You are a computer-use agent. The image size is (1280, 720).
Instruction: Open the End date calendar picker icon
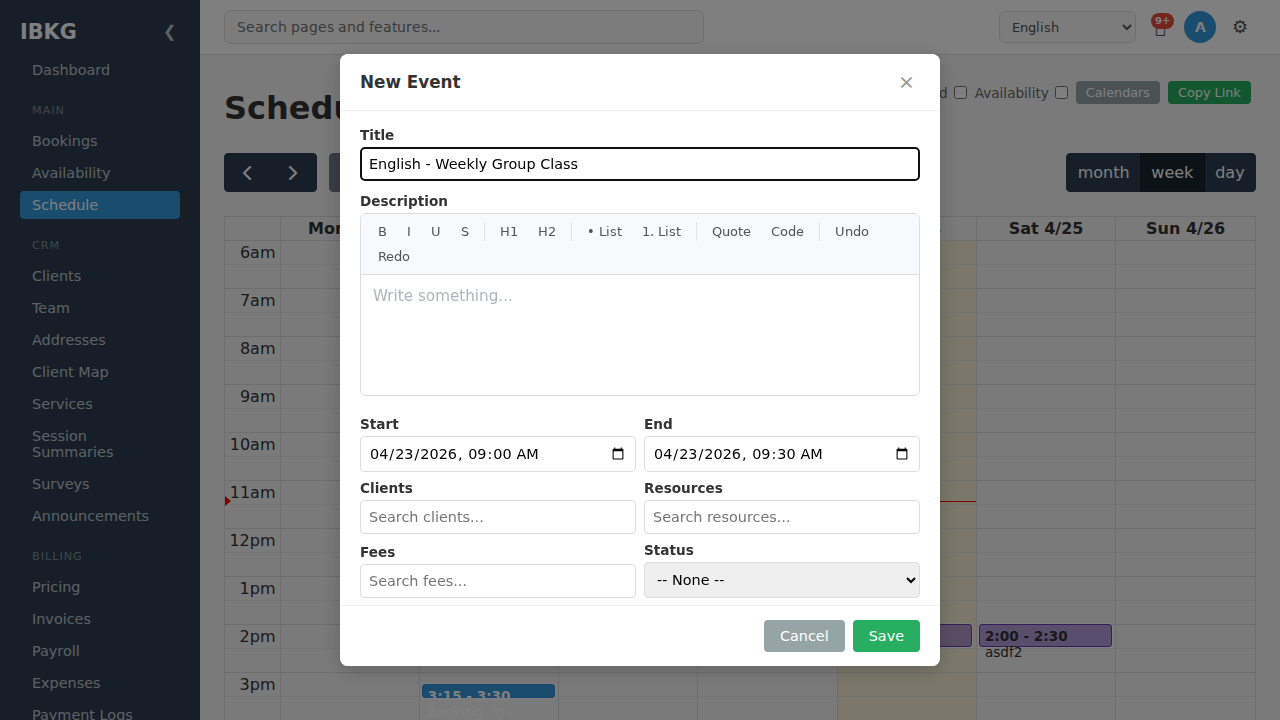click(902, 454)
